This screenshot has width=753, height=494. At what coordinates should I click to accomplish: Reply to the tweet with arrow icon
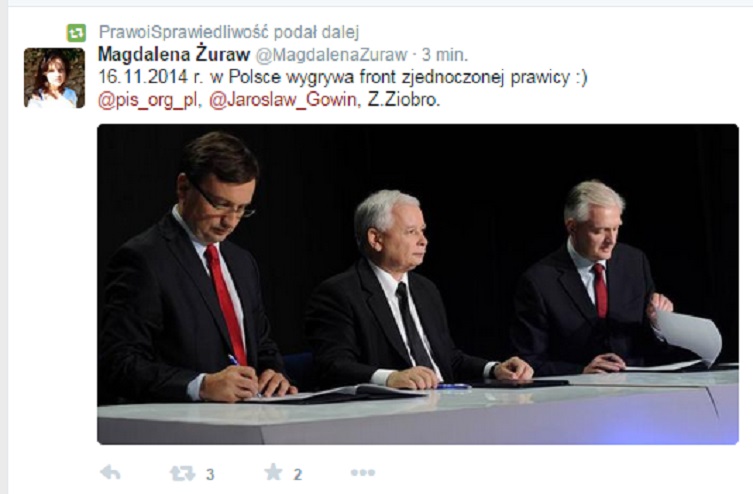click(110, 473)
